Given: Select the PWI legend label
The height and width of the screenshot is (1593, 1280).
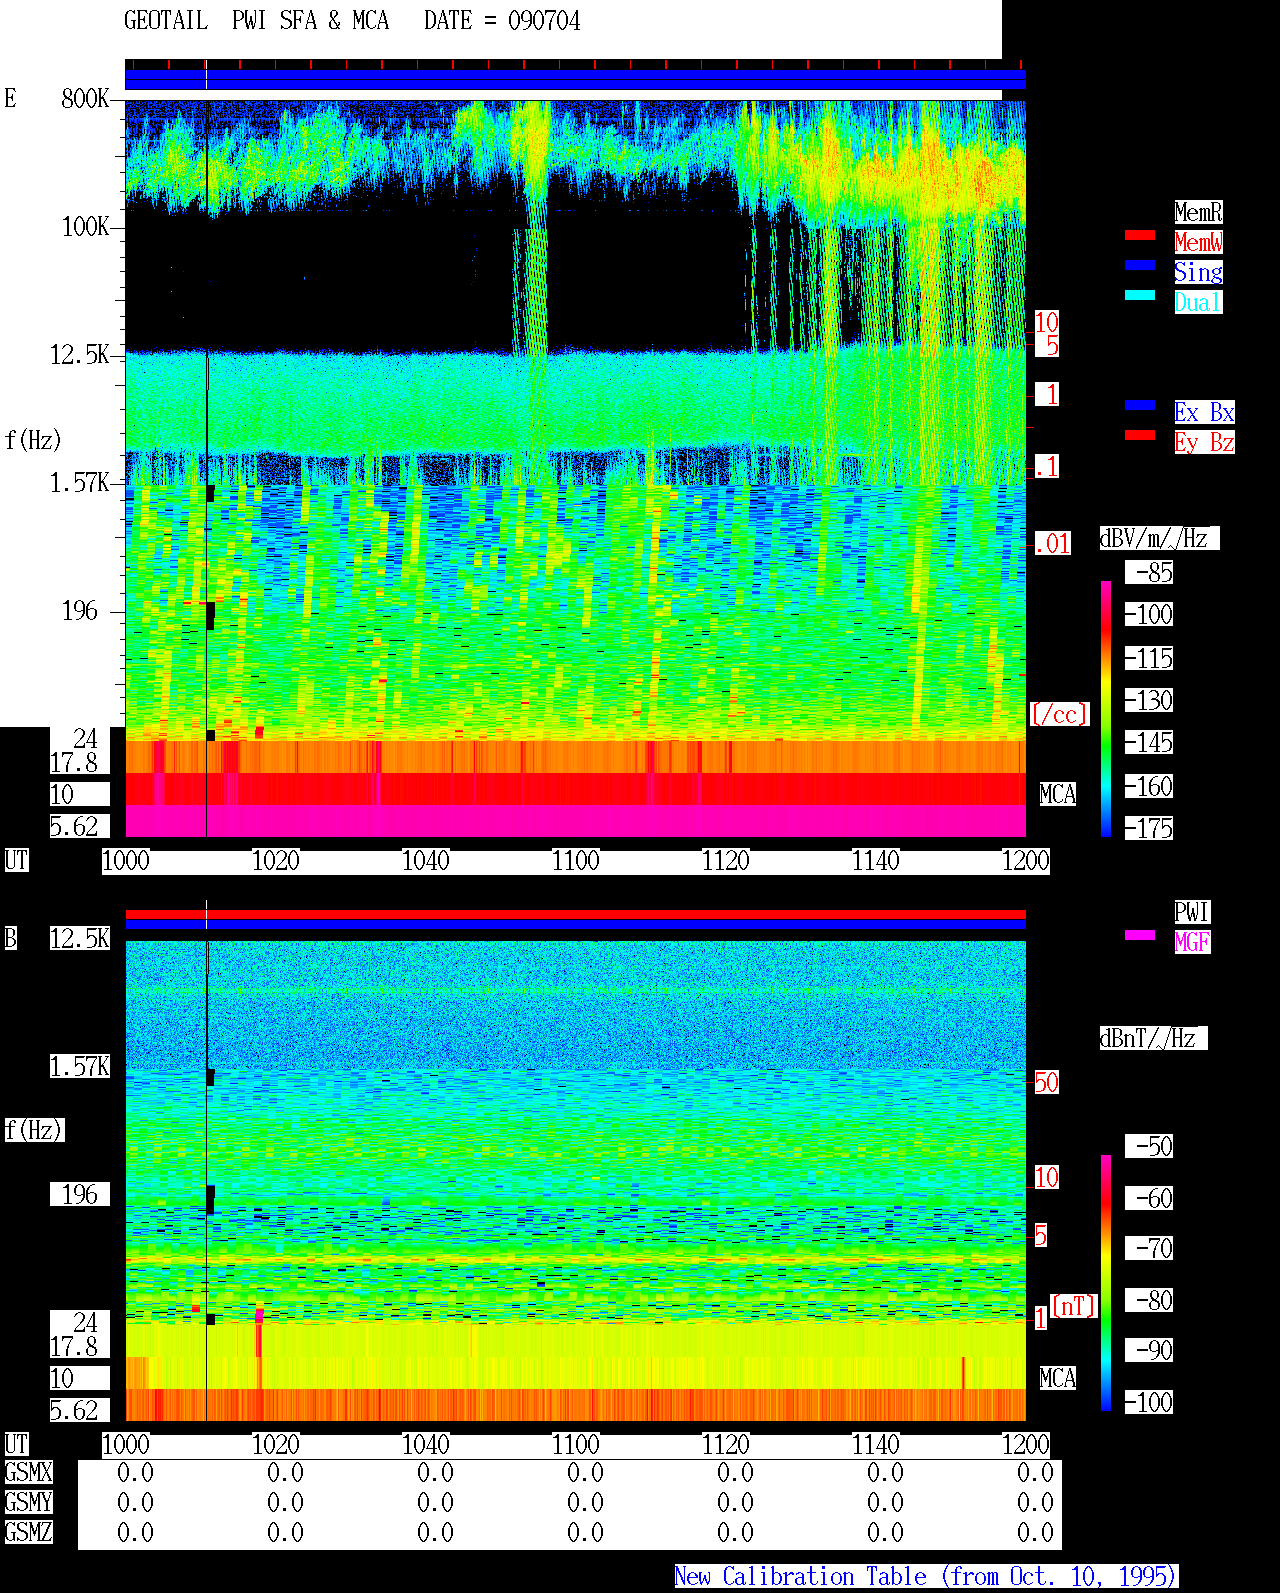Looking at the screenshot, I should point(1192,912).
